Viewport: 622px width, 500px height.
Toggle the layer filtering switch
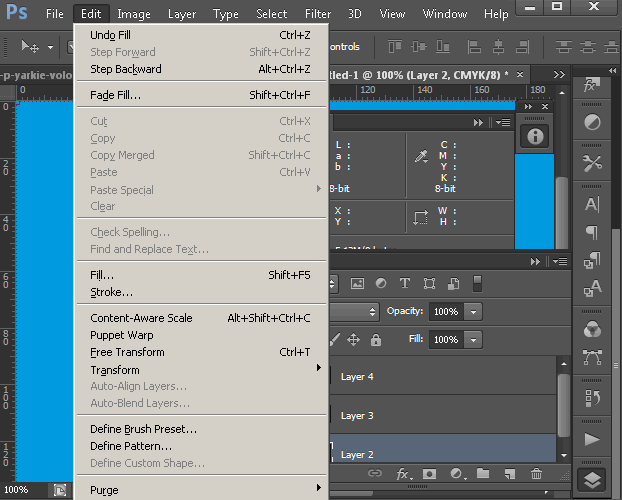[478, 283]
